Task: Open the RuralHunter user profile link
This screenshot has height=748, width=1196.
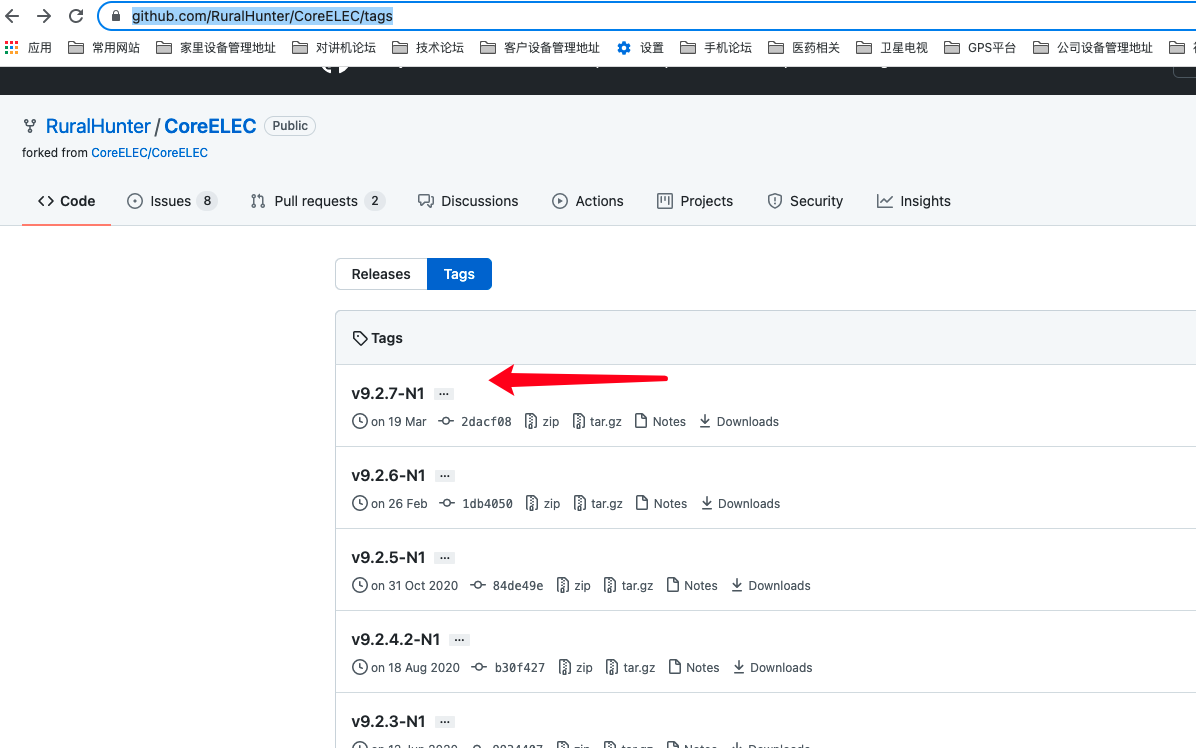Action: (98, 127)
